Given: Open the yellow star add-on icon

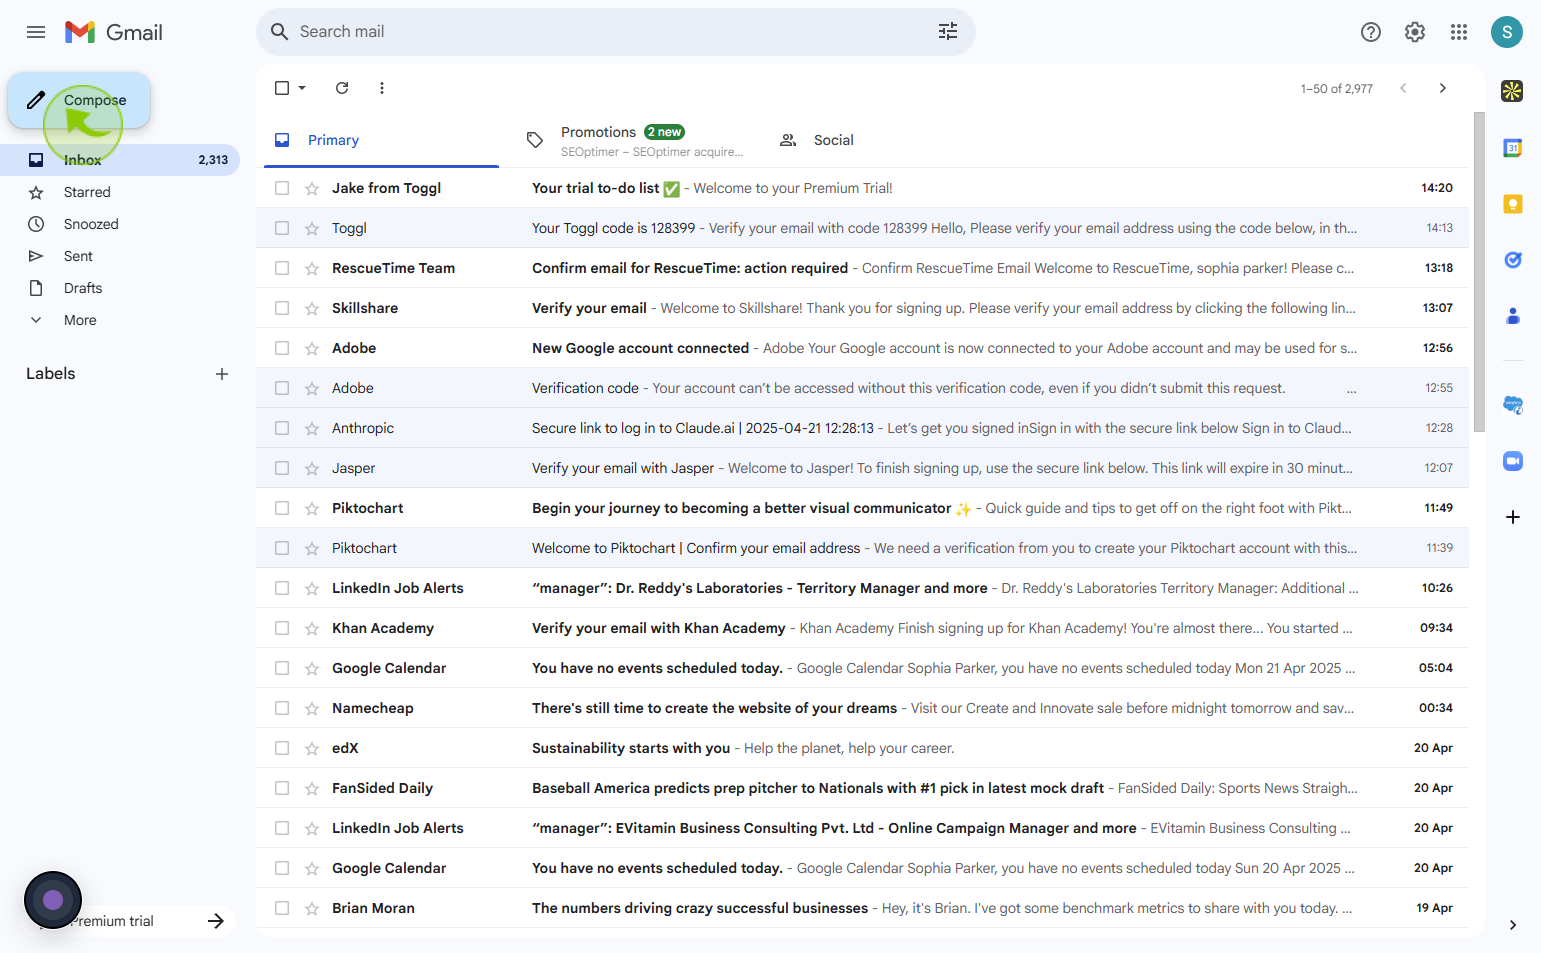Looking at the screenshot, I should point(1512,91).
